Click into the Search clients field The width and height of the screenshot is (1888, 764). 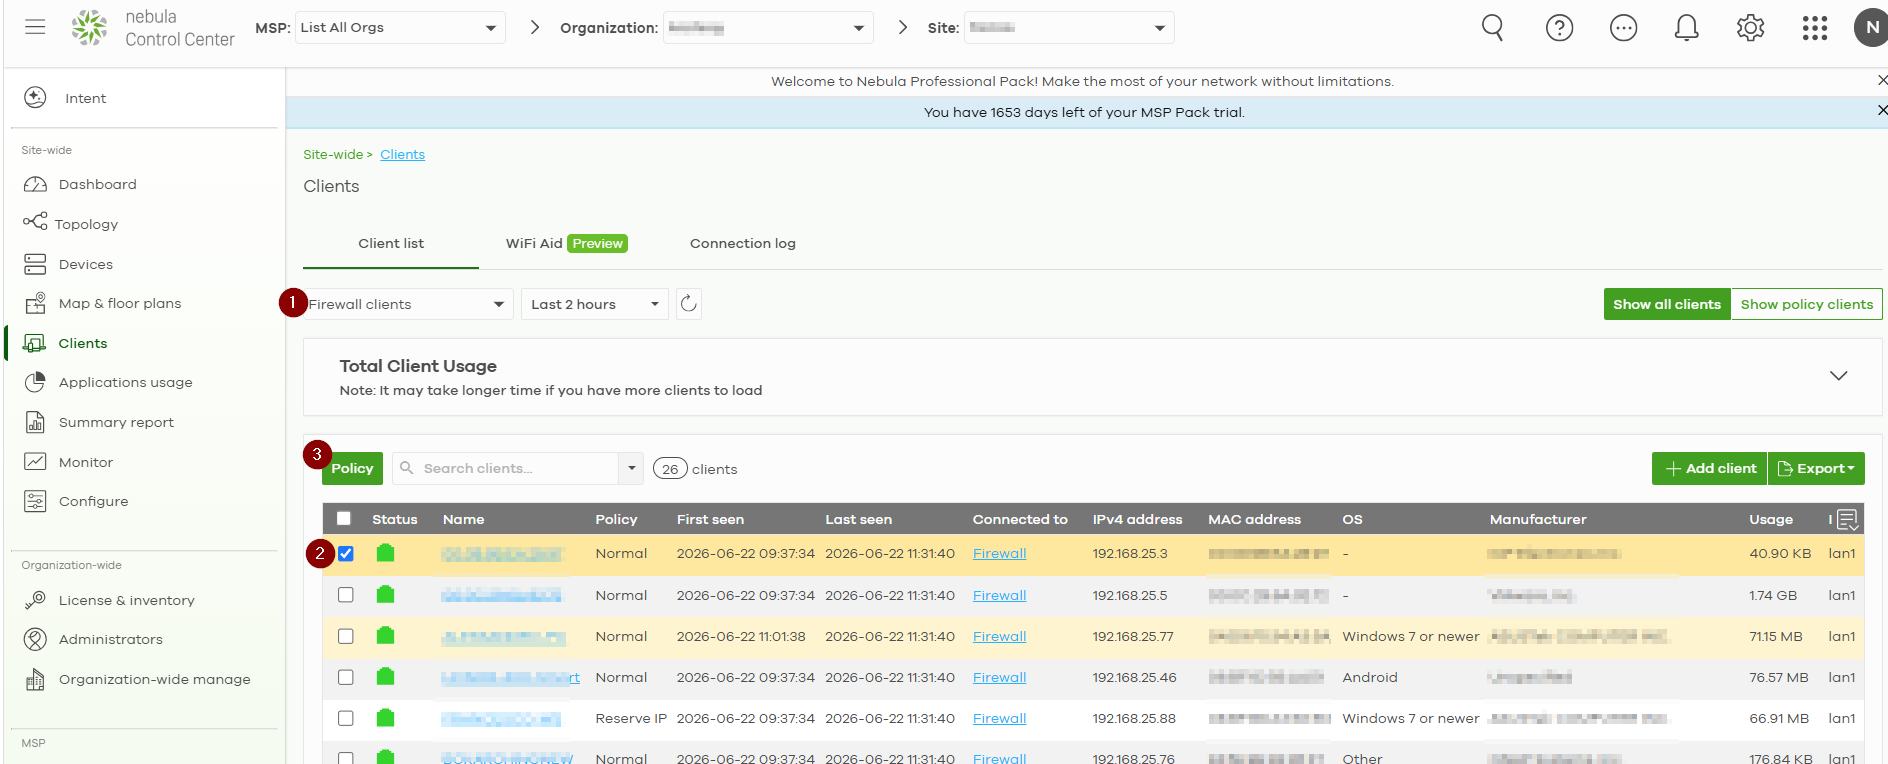(x=507, y=468)
